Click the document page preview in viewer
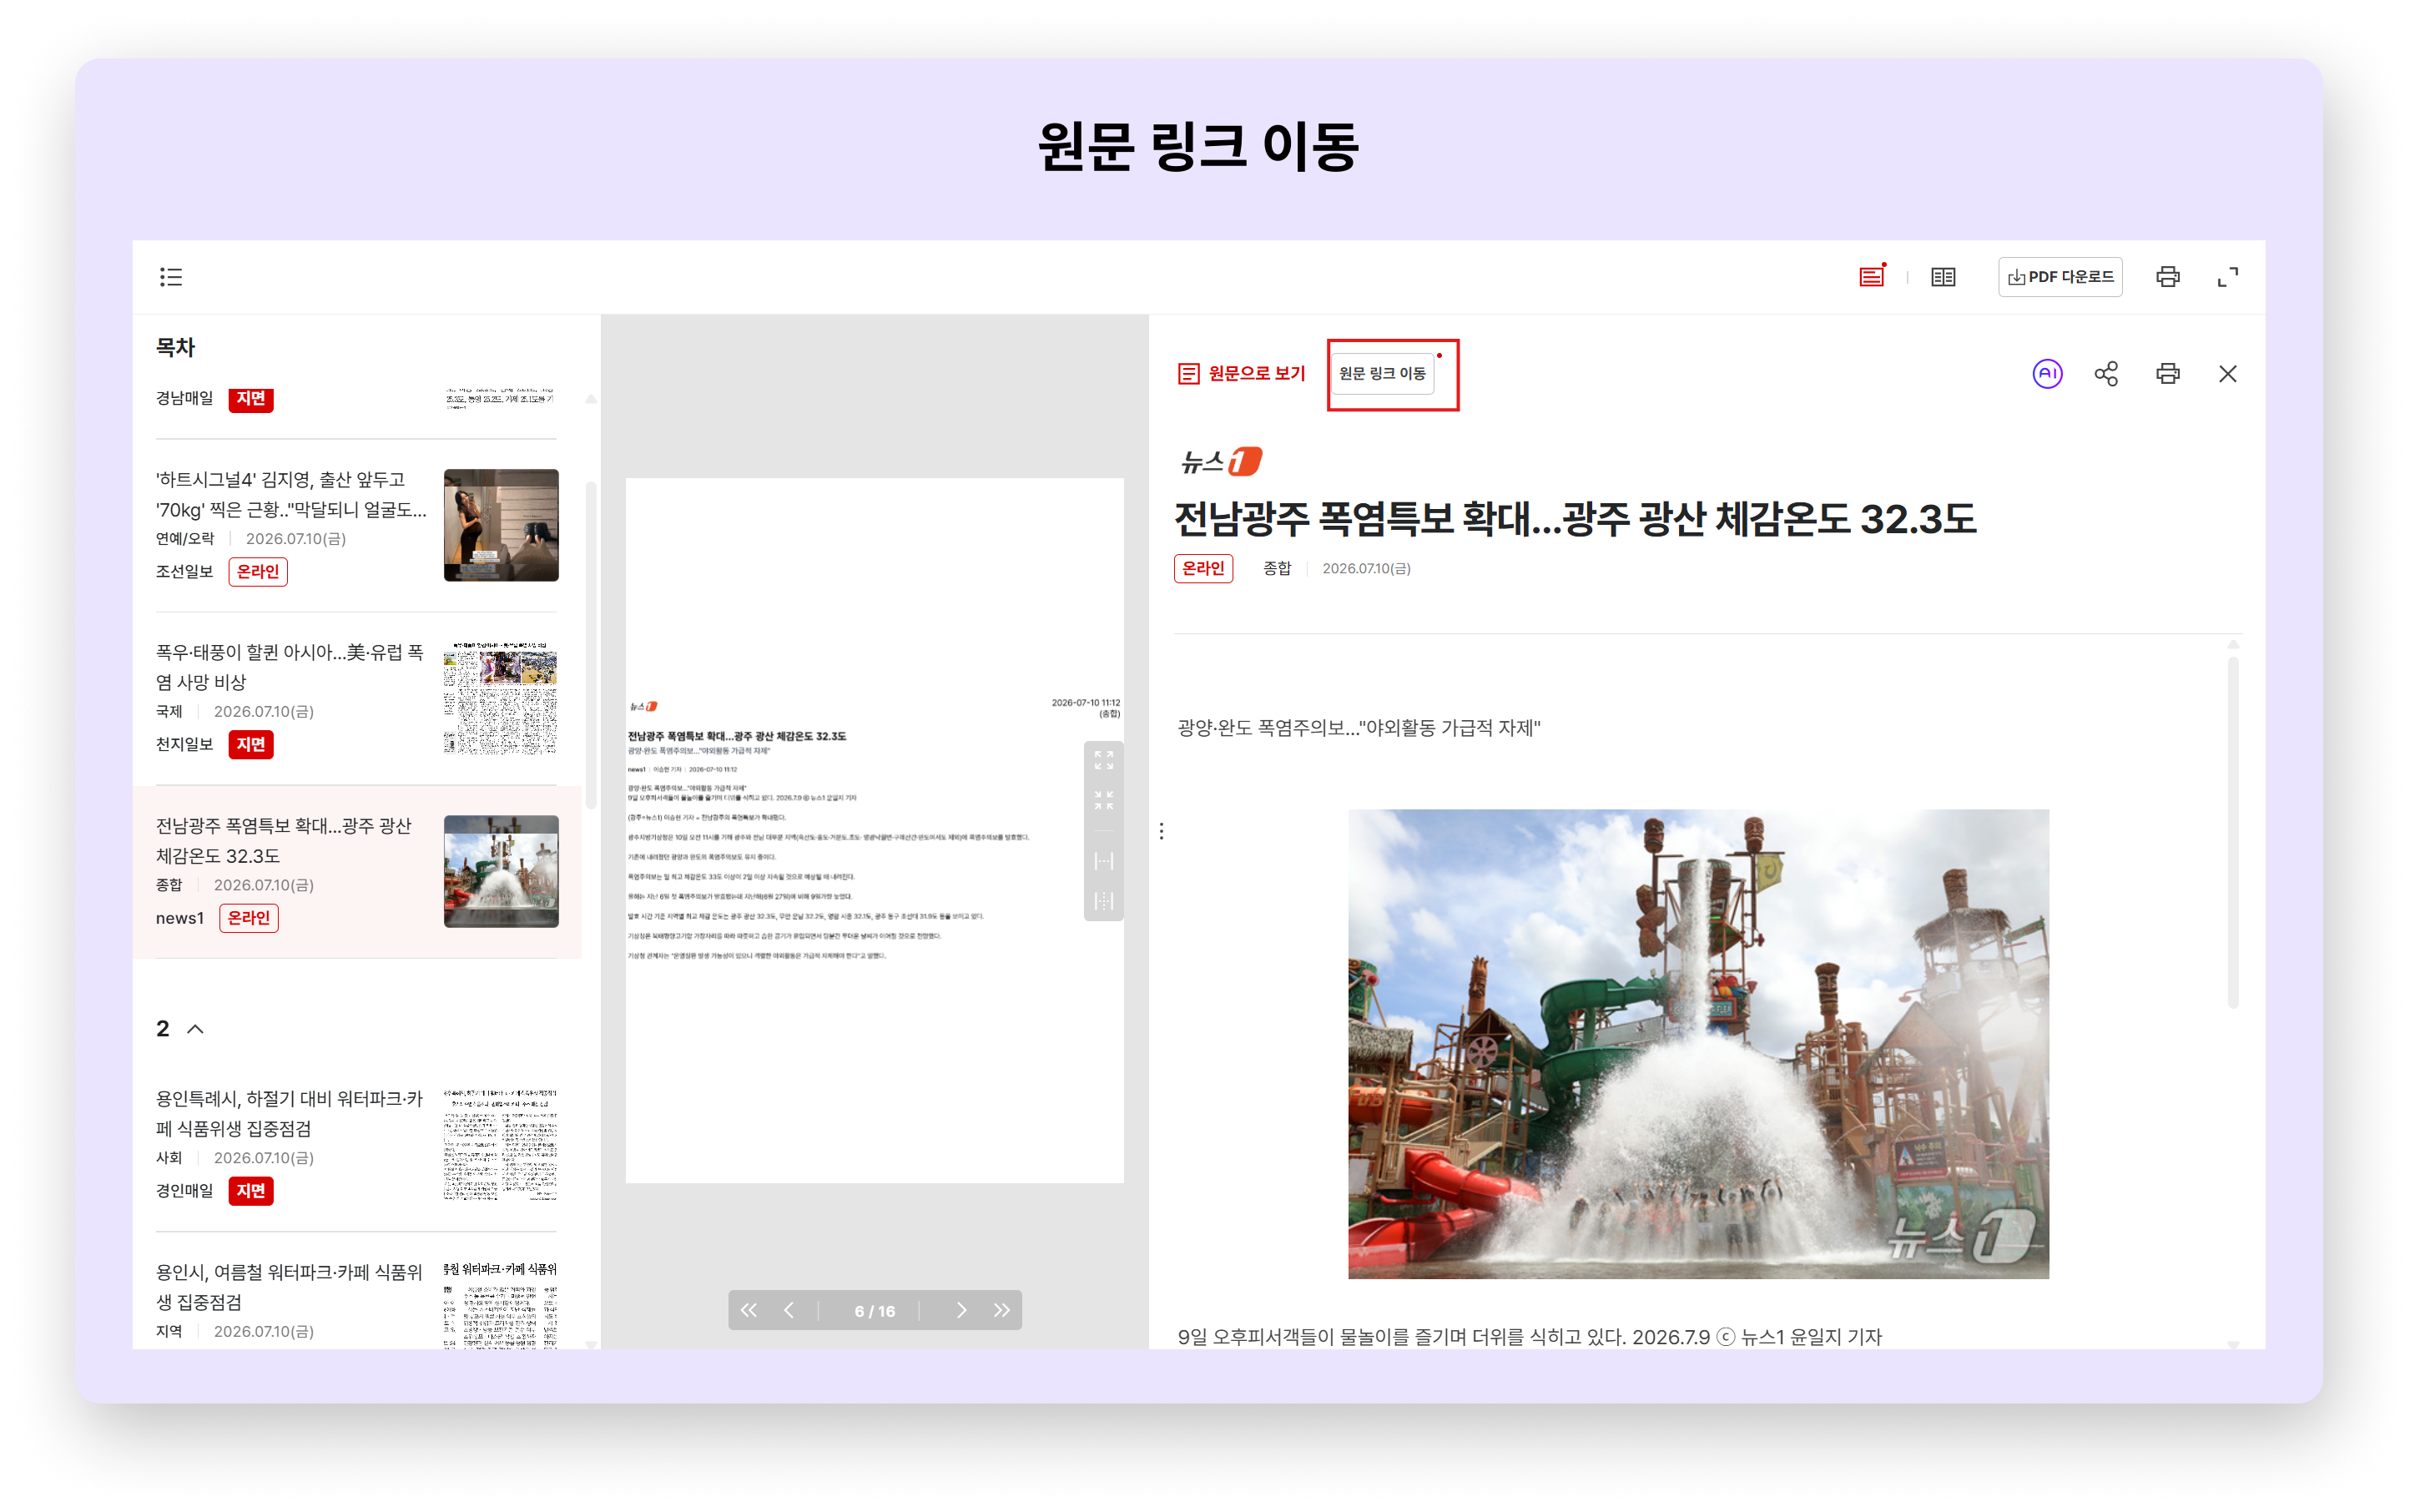Screen dimensions: 2415x1512 (874, 830)
